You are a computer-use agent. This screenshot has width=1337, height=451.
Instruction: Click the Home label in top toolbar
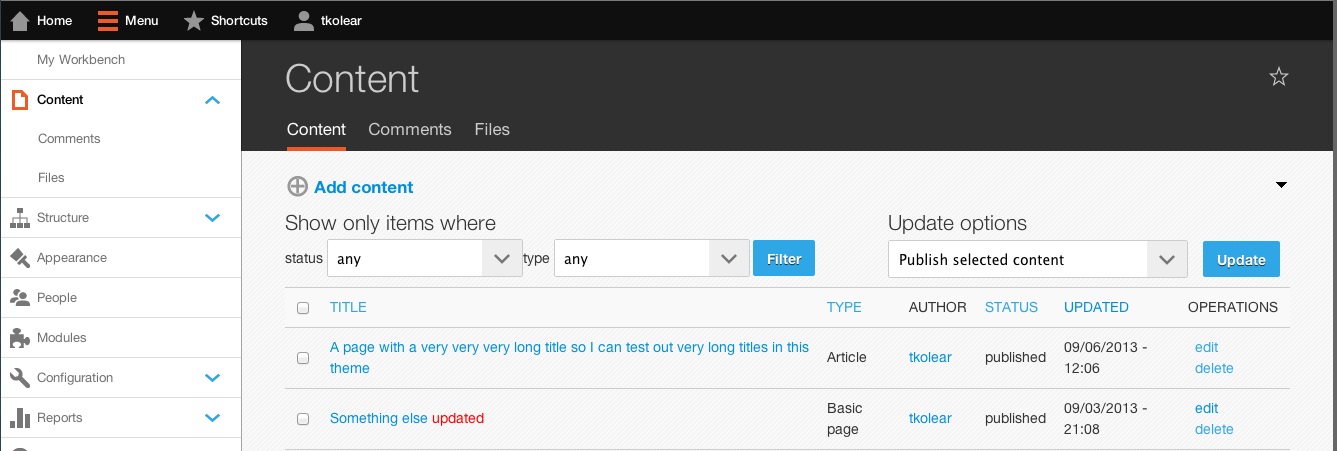click(54, 21)
